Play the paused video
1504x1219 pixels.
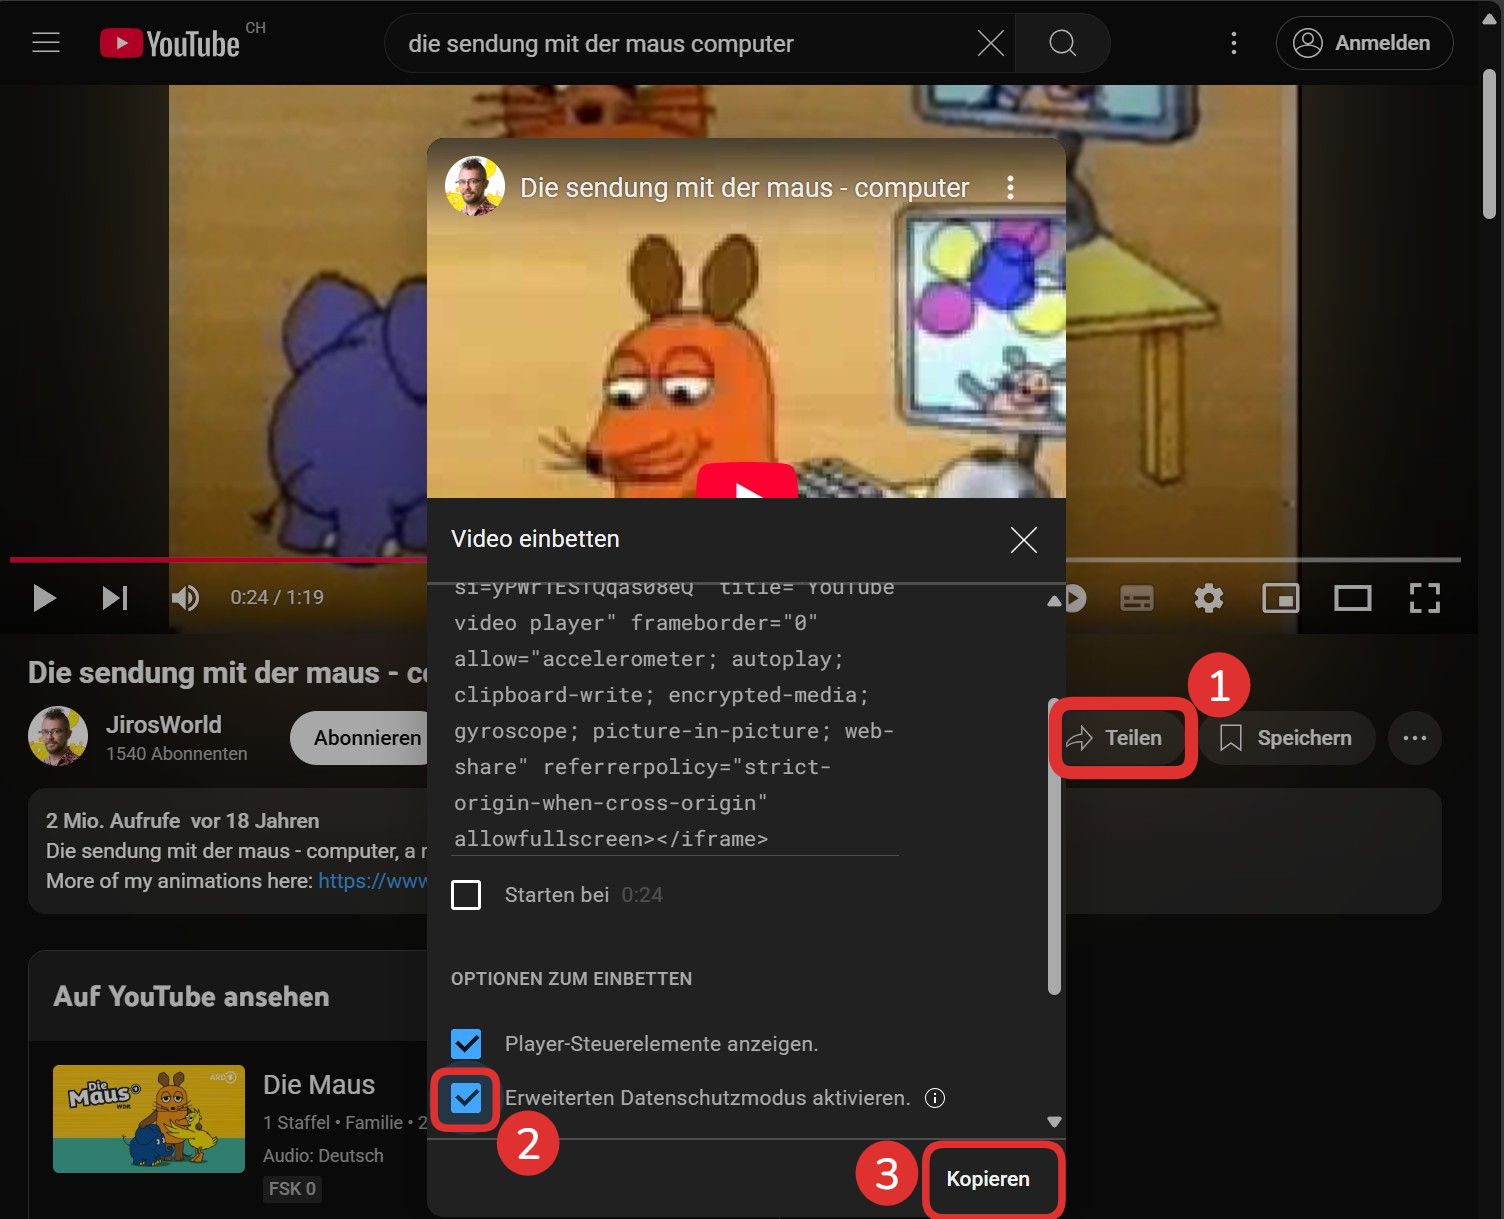point(44,598)
